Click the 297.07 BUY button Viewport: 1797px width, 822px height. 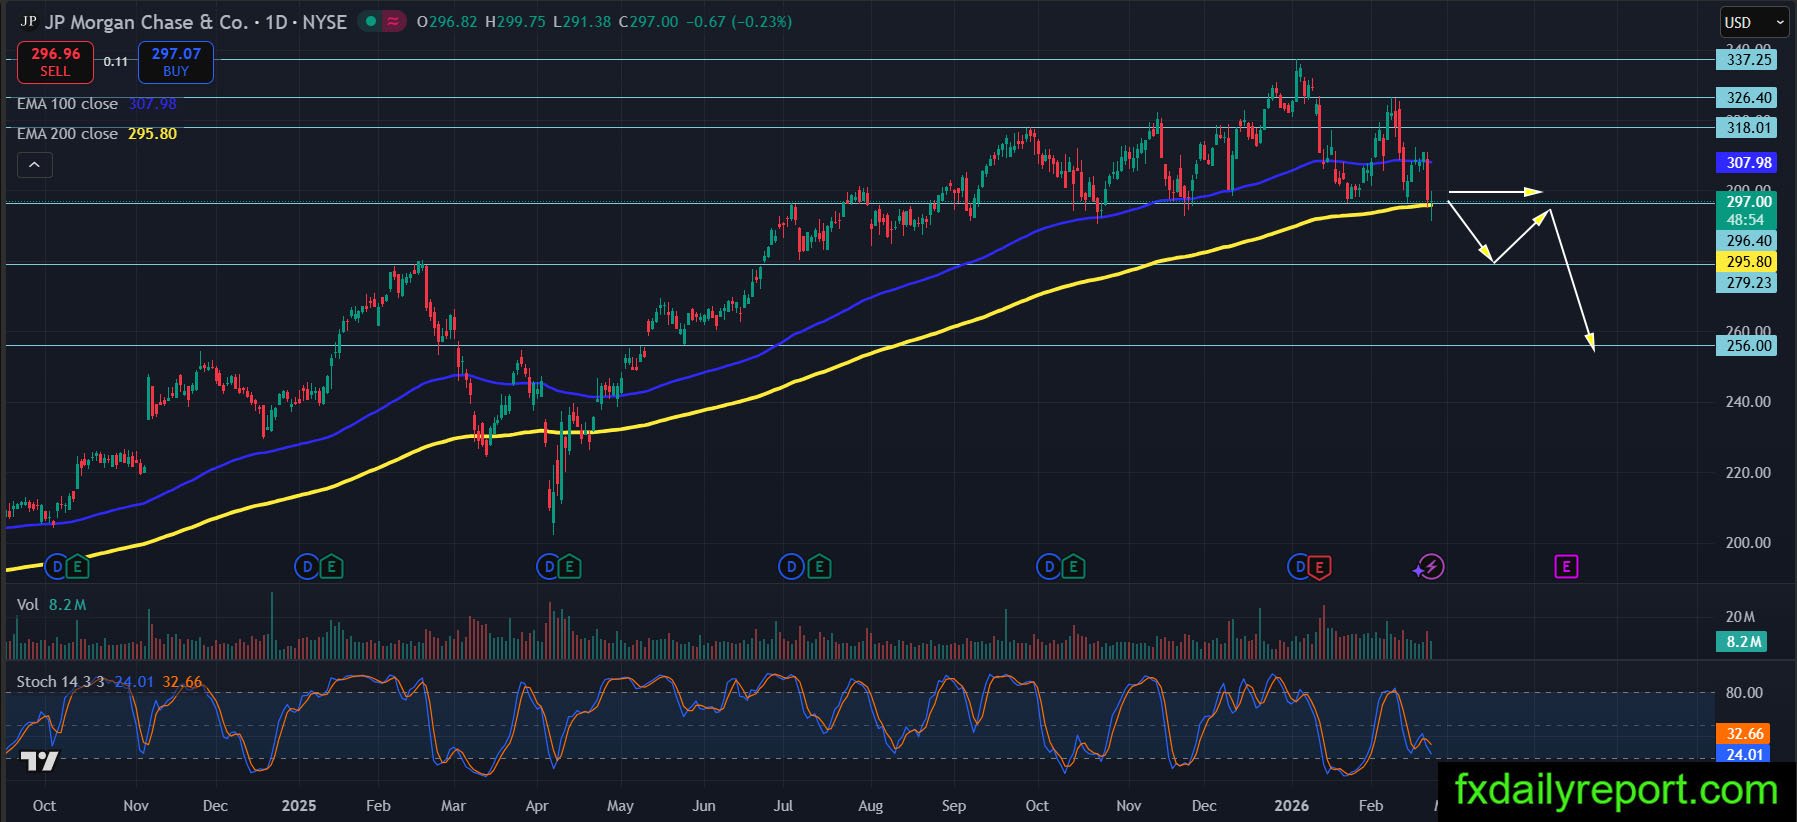pyautogui.click(x=176, y=62)
